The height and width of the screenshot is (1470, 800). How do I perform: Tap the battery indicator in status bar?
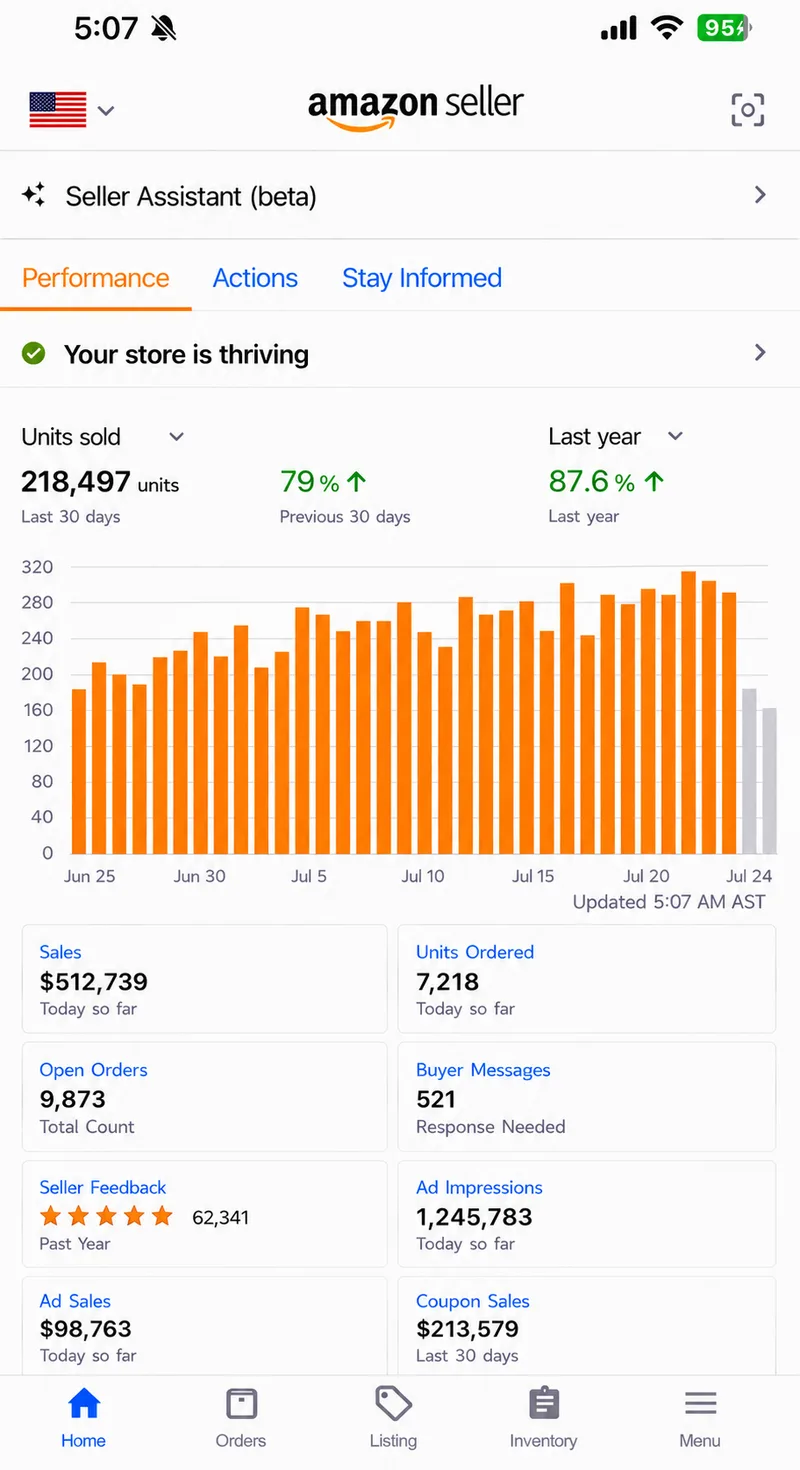(x=726, y=28)
